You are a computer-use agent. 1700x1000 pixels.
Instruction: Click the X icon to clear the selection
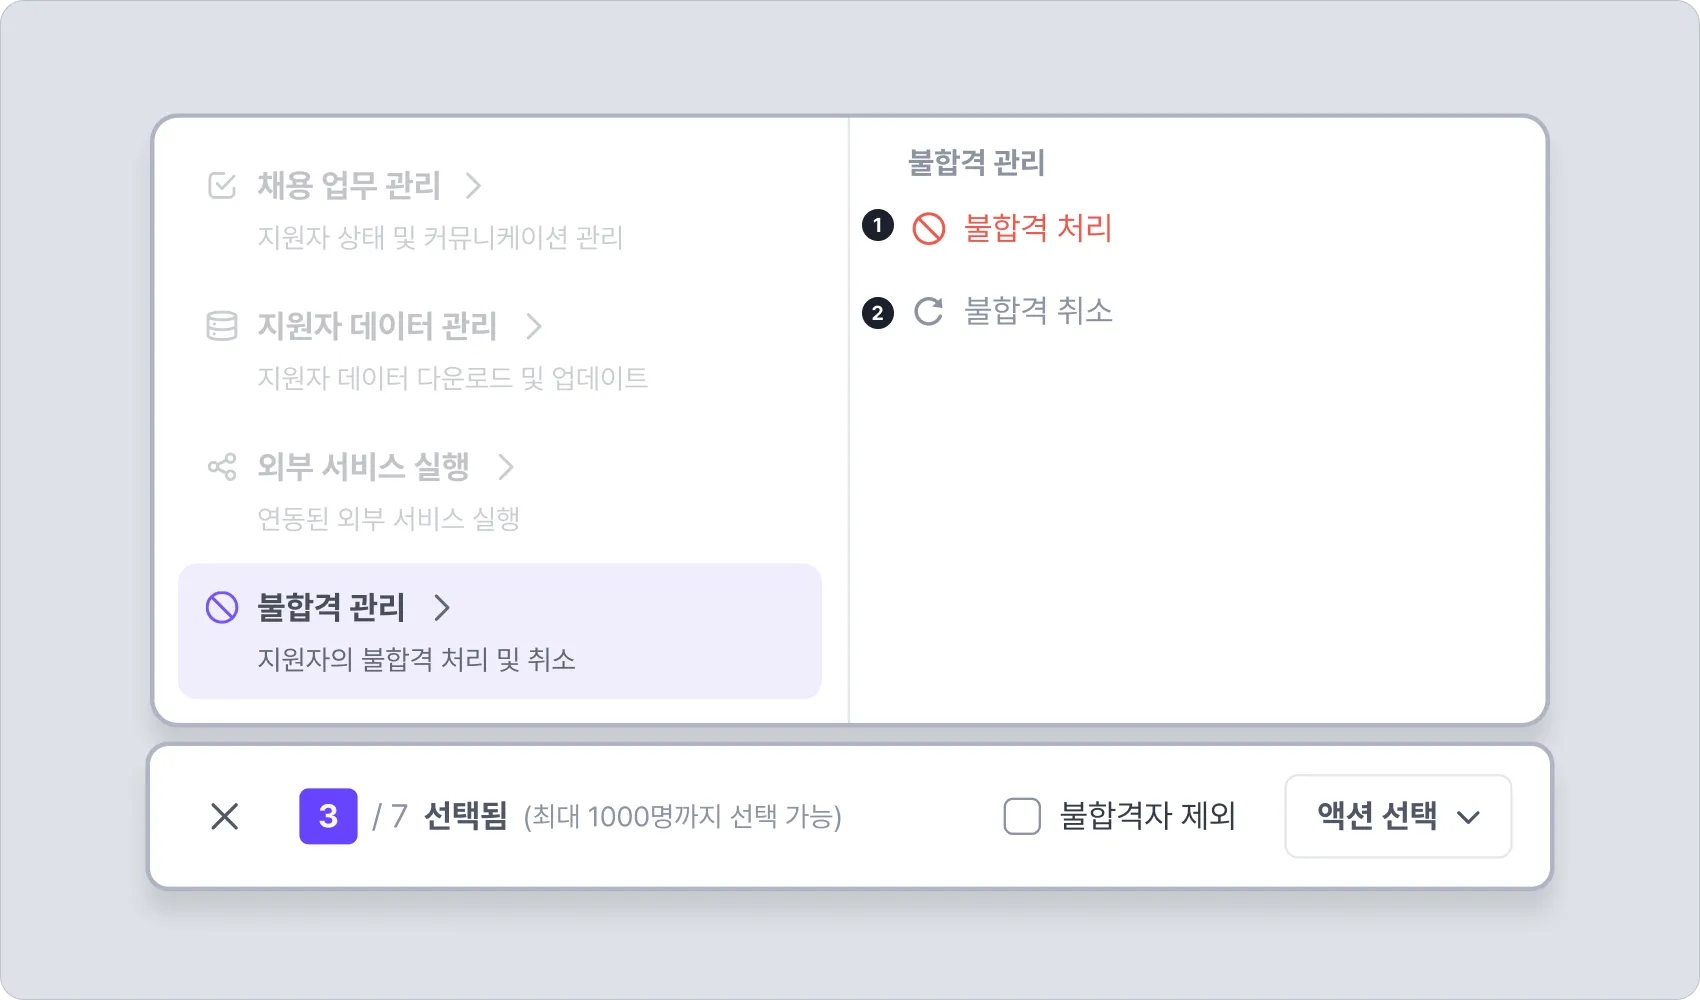point(225,817)
